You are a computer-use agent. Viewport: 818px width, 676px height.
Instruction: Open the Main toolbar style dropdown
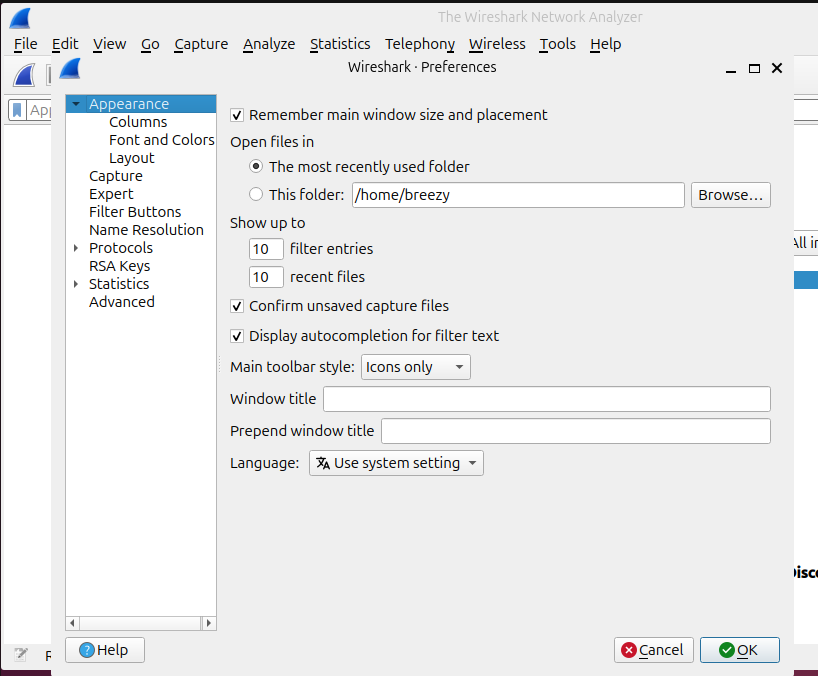pyautogui.click(x=416, y=367)
